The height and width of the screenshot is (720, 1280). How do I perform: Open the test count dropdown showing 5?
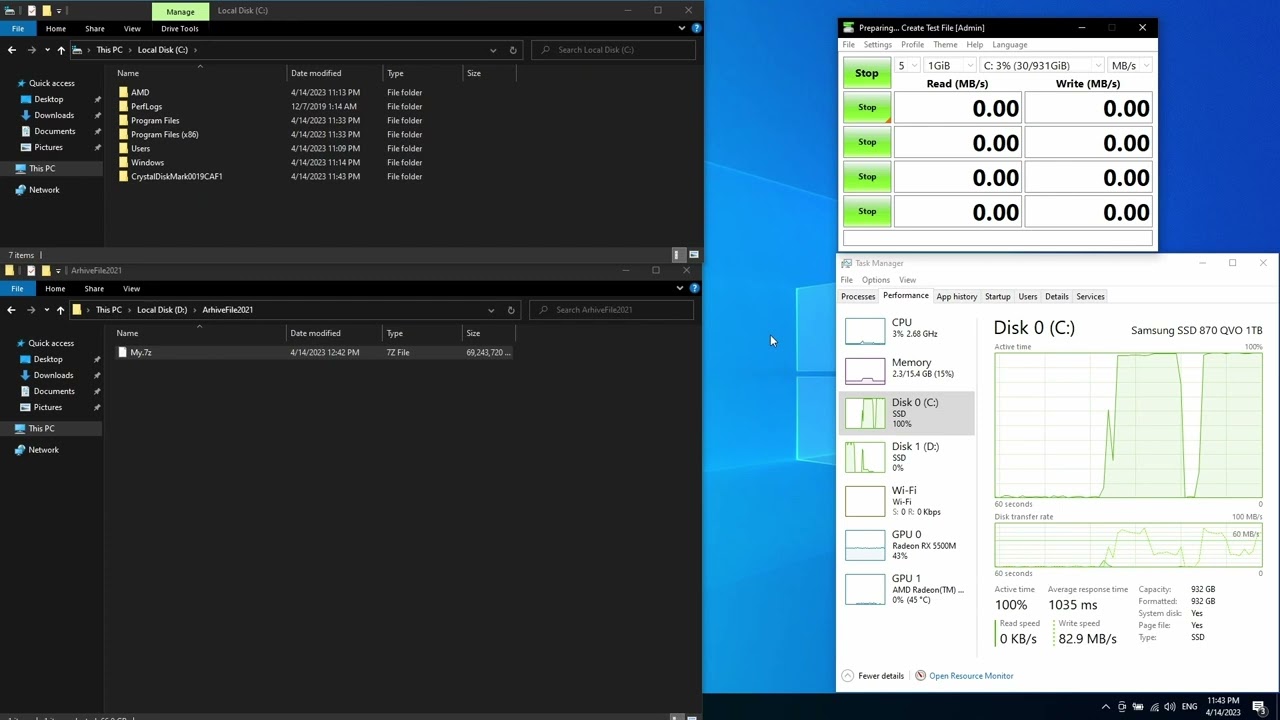[906, 66]
